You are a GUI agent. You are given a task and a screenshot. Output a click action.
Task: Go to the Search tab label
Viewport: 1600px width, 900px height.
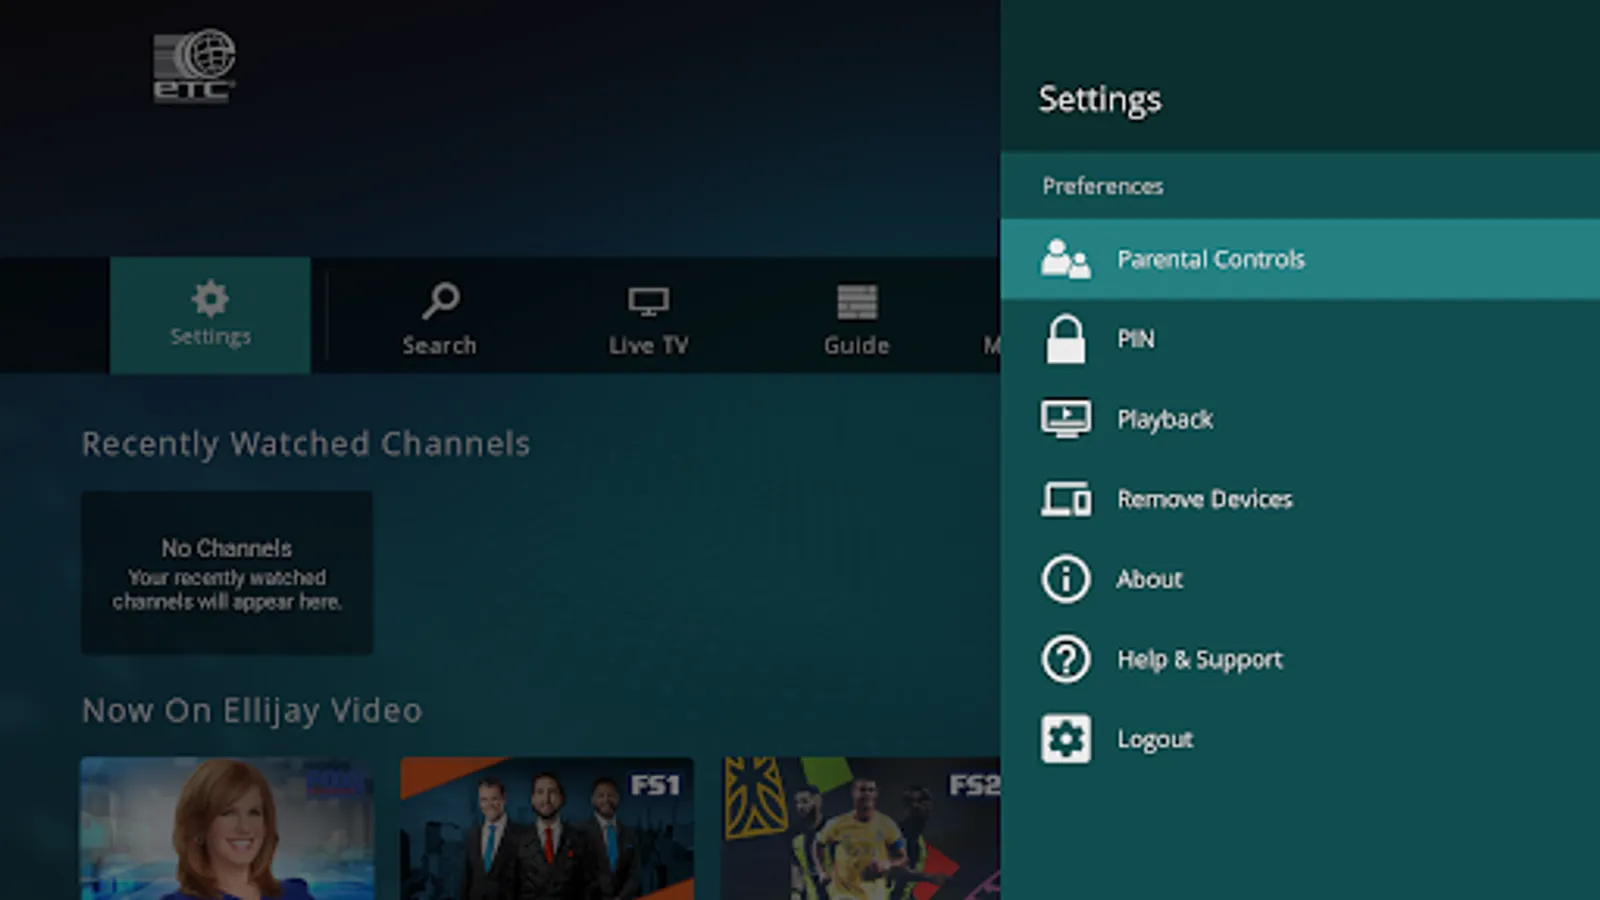439,345
